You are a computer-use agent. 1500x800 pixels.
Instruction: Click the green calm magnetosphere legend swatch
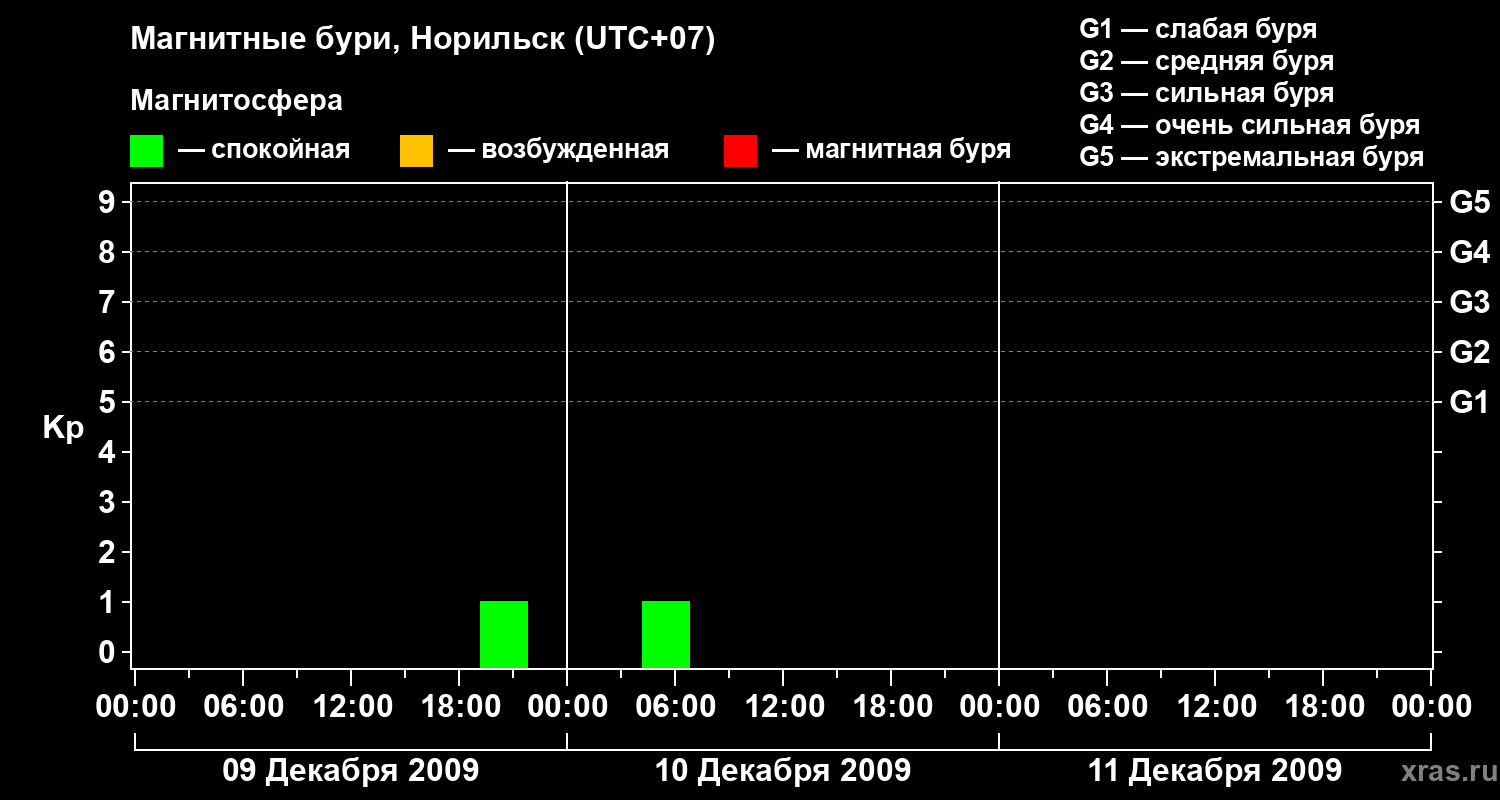(146, 151)
